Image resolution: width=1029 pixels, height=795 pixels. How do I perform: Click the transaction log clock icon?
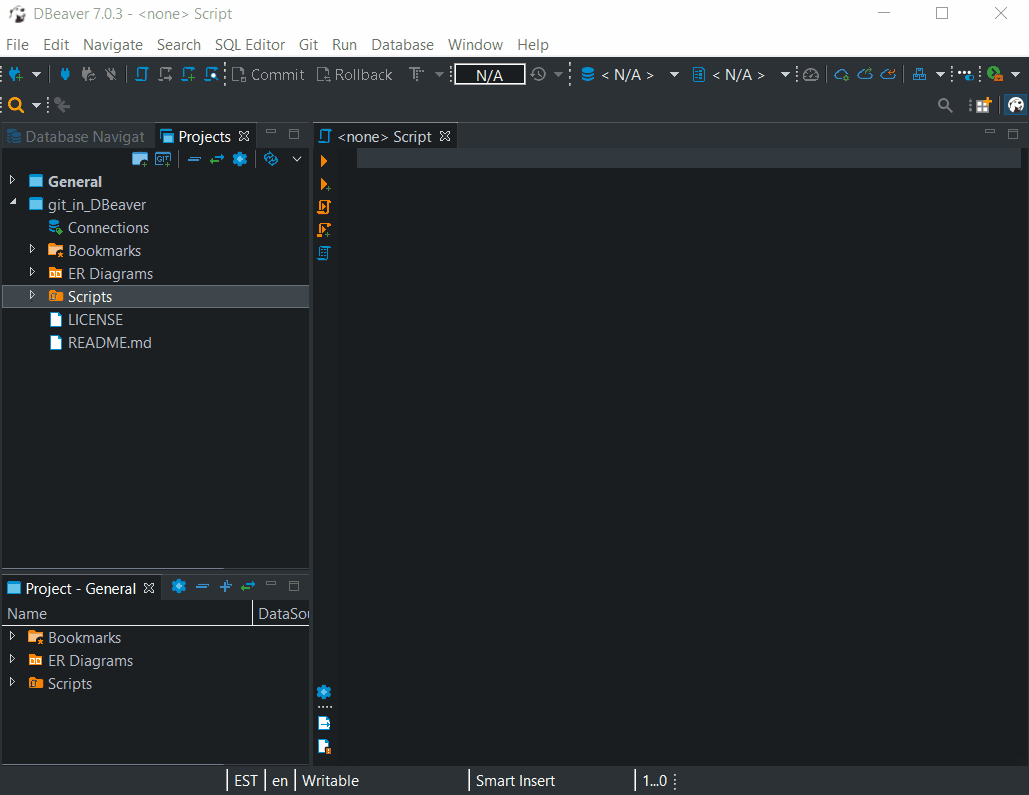click(x=538, y=75)
